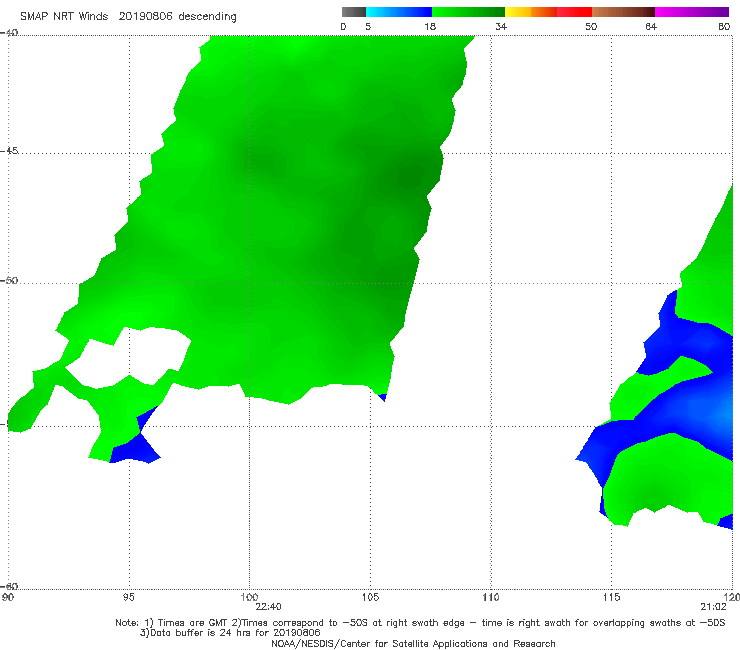Select the date "20190806" in the title
This screenshot has height=650, width=740.
tap(145, 16)
